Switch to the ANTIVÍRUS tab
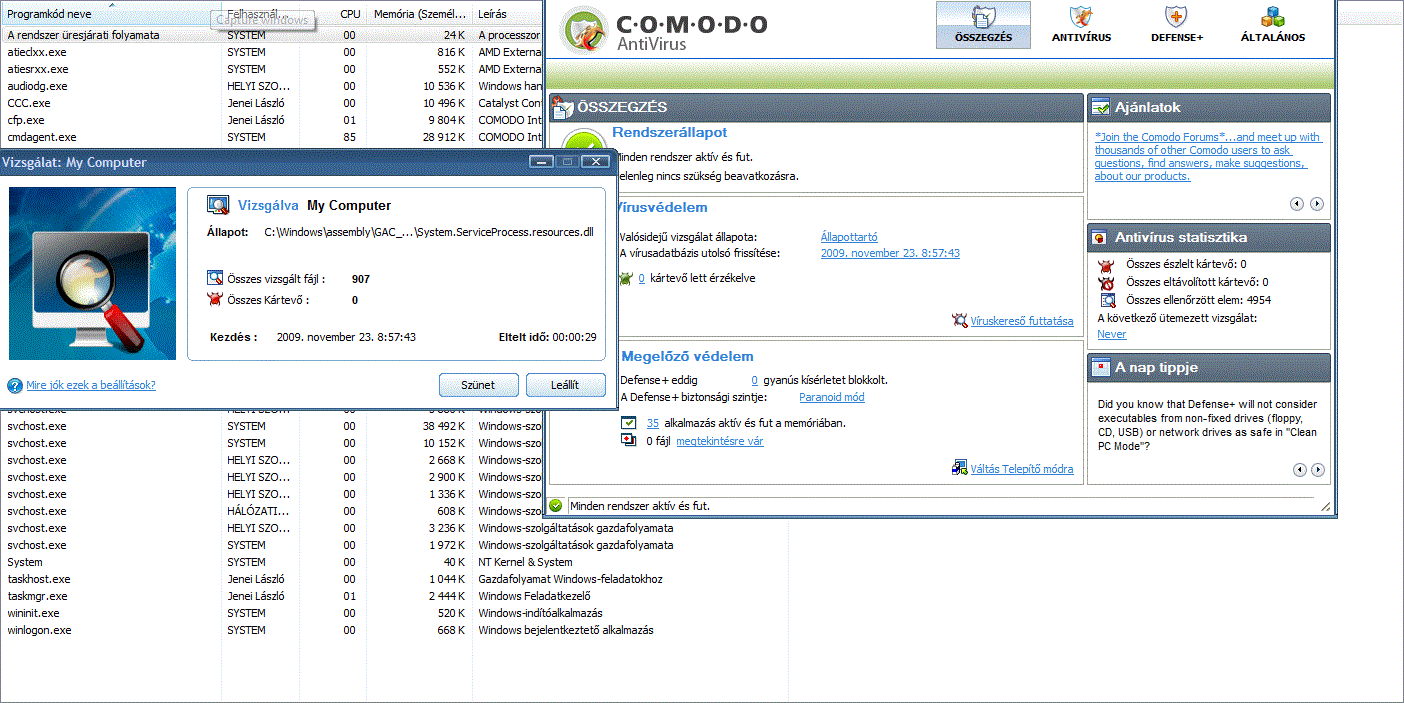 (1081, 25)
